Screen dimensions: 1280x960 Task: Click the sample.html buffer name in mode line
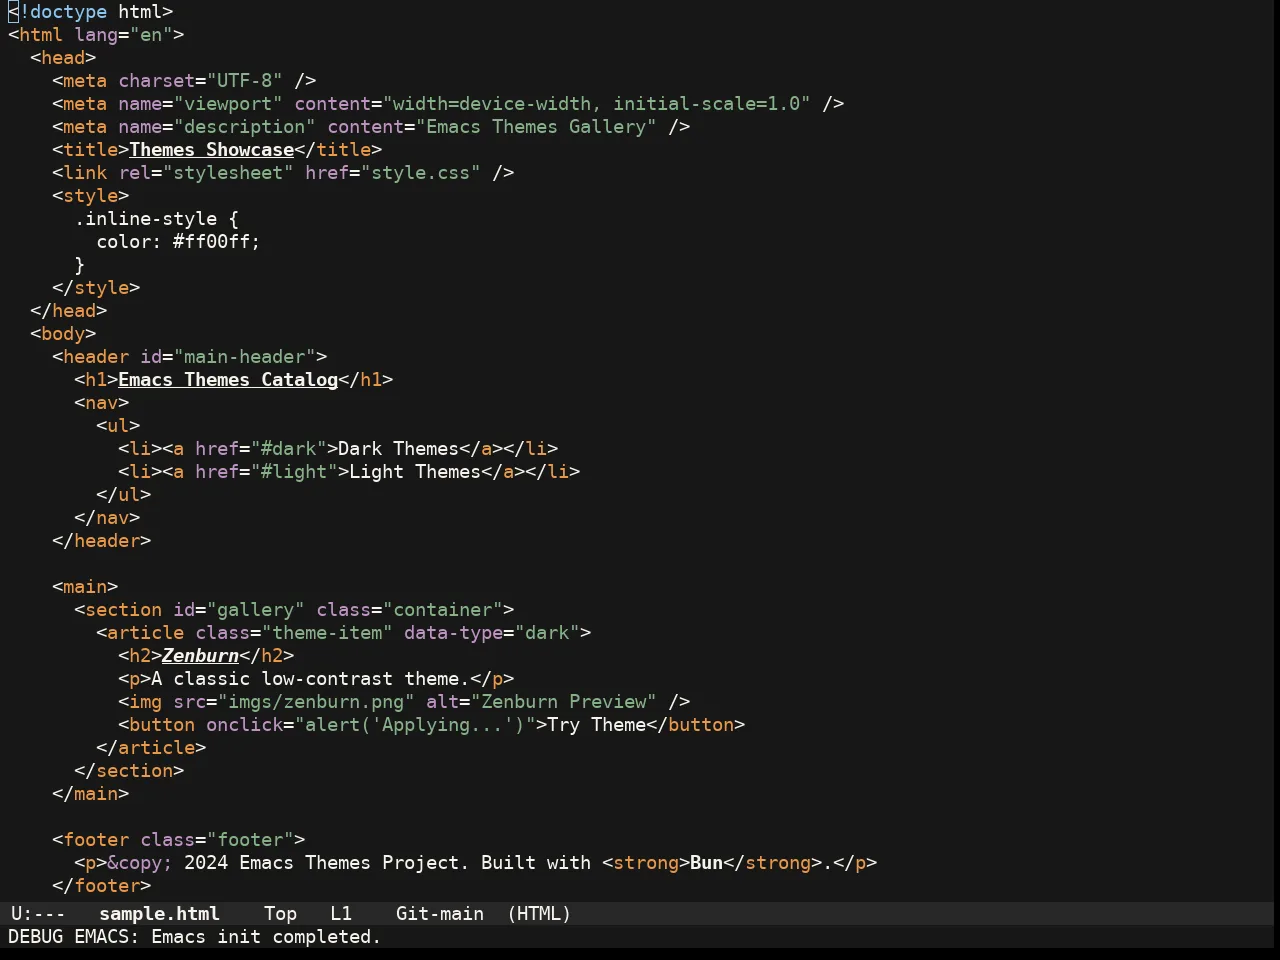point(159,914)
